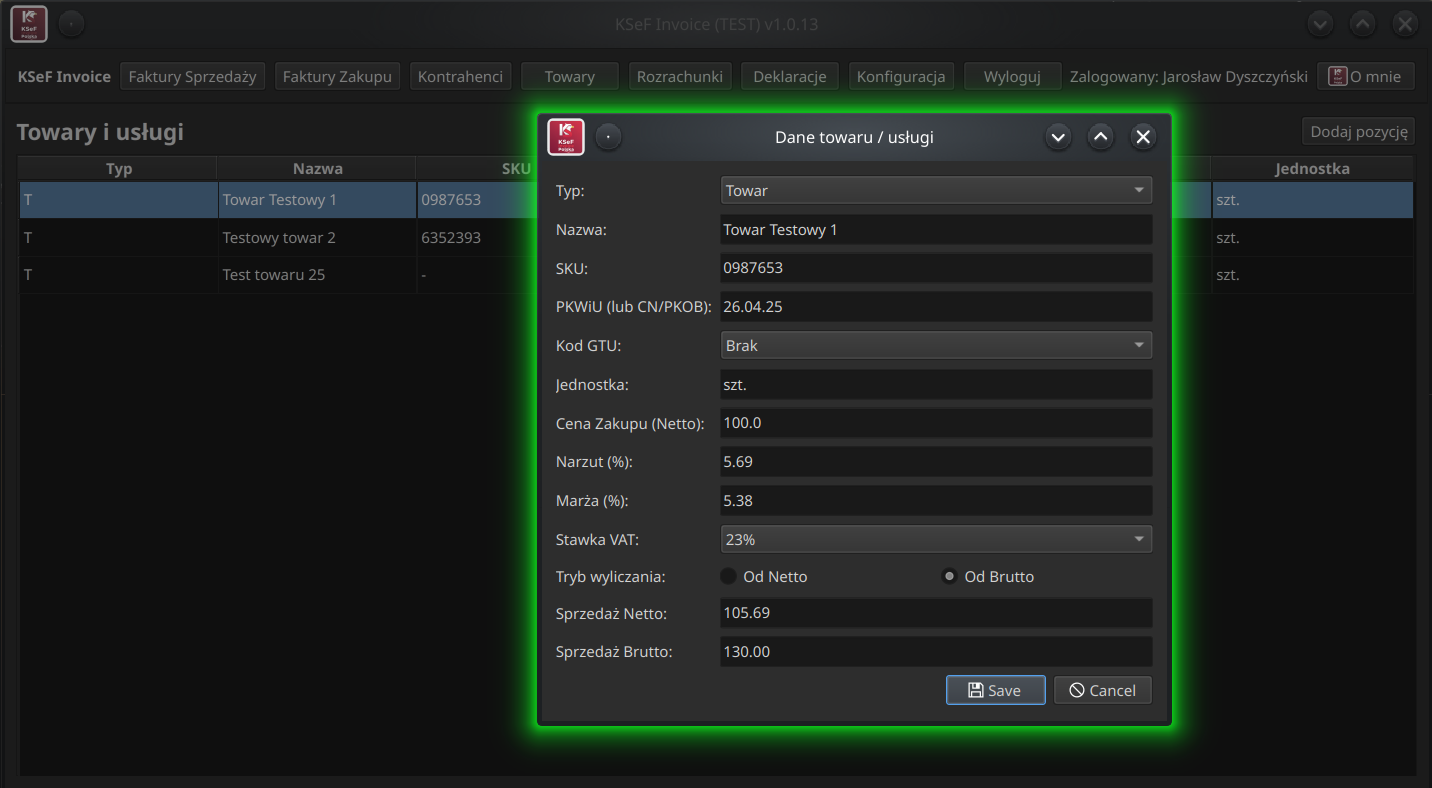Select the Testowy towar 2 row
This screenshot has height=788, width=1432.
[279, 238]
